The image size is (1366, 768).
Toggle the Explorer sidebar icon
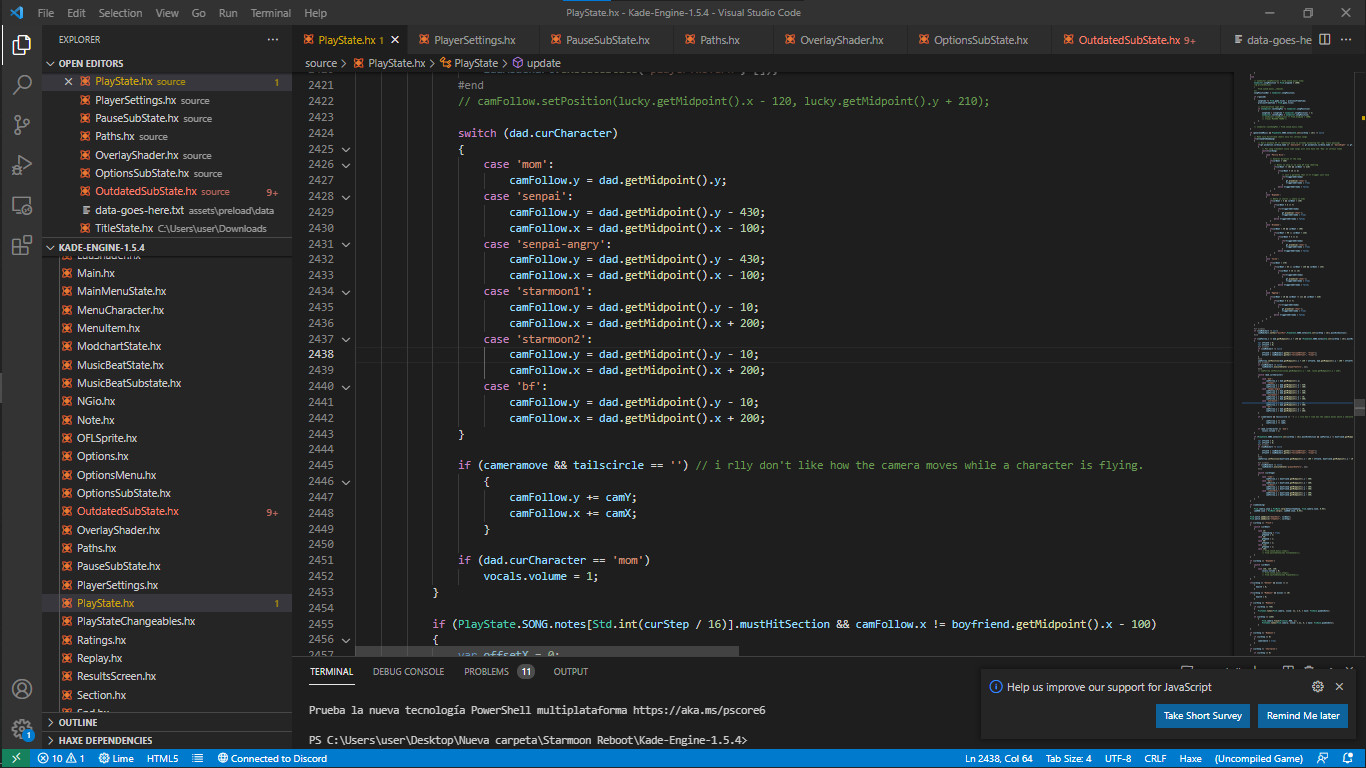21,45
